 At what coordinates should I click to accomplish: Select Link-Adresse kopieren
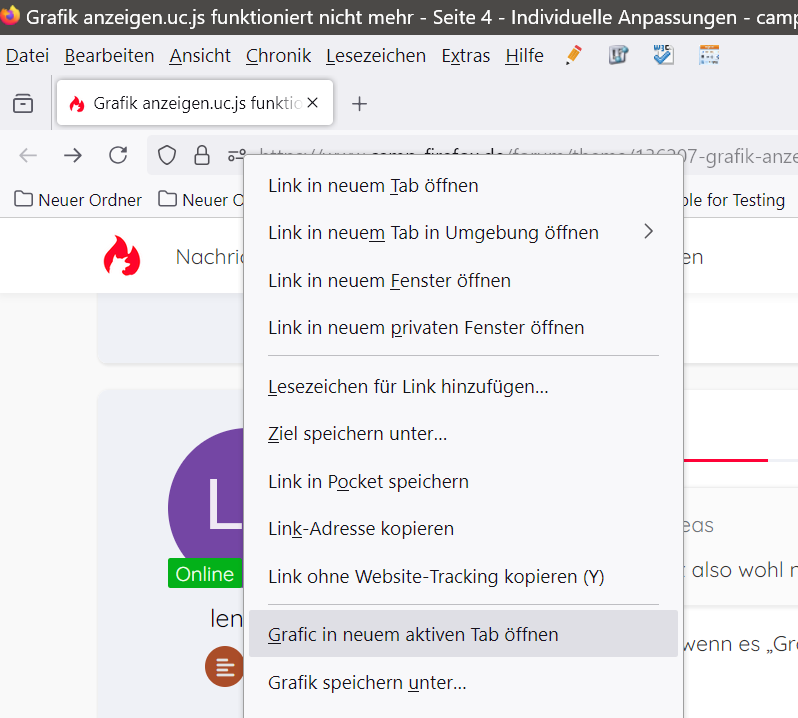click(x=463, y=529)
